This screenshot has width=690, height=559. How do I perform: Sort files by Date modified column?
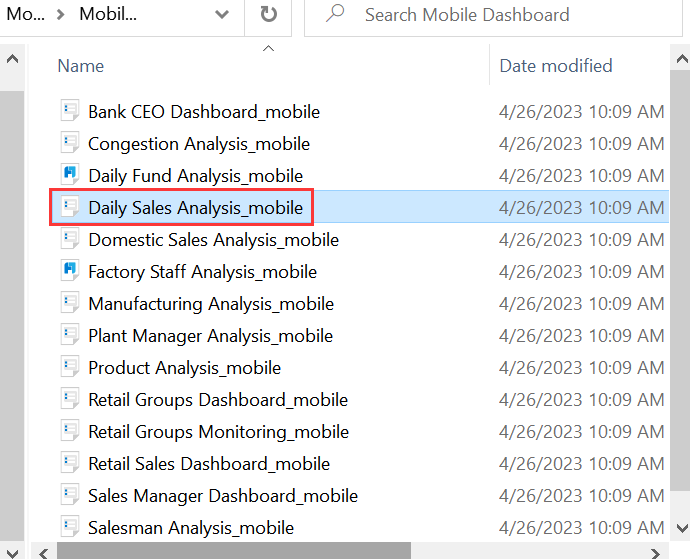point(556,66)
